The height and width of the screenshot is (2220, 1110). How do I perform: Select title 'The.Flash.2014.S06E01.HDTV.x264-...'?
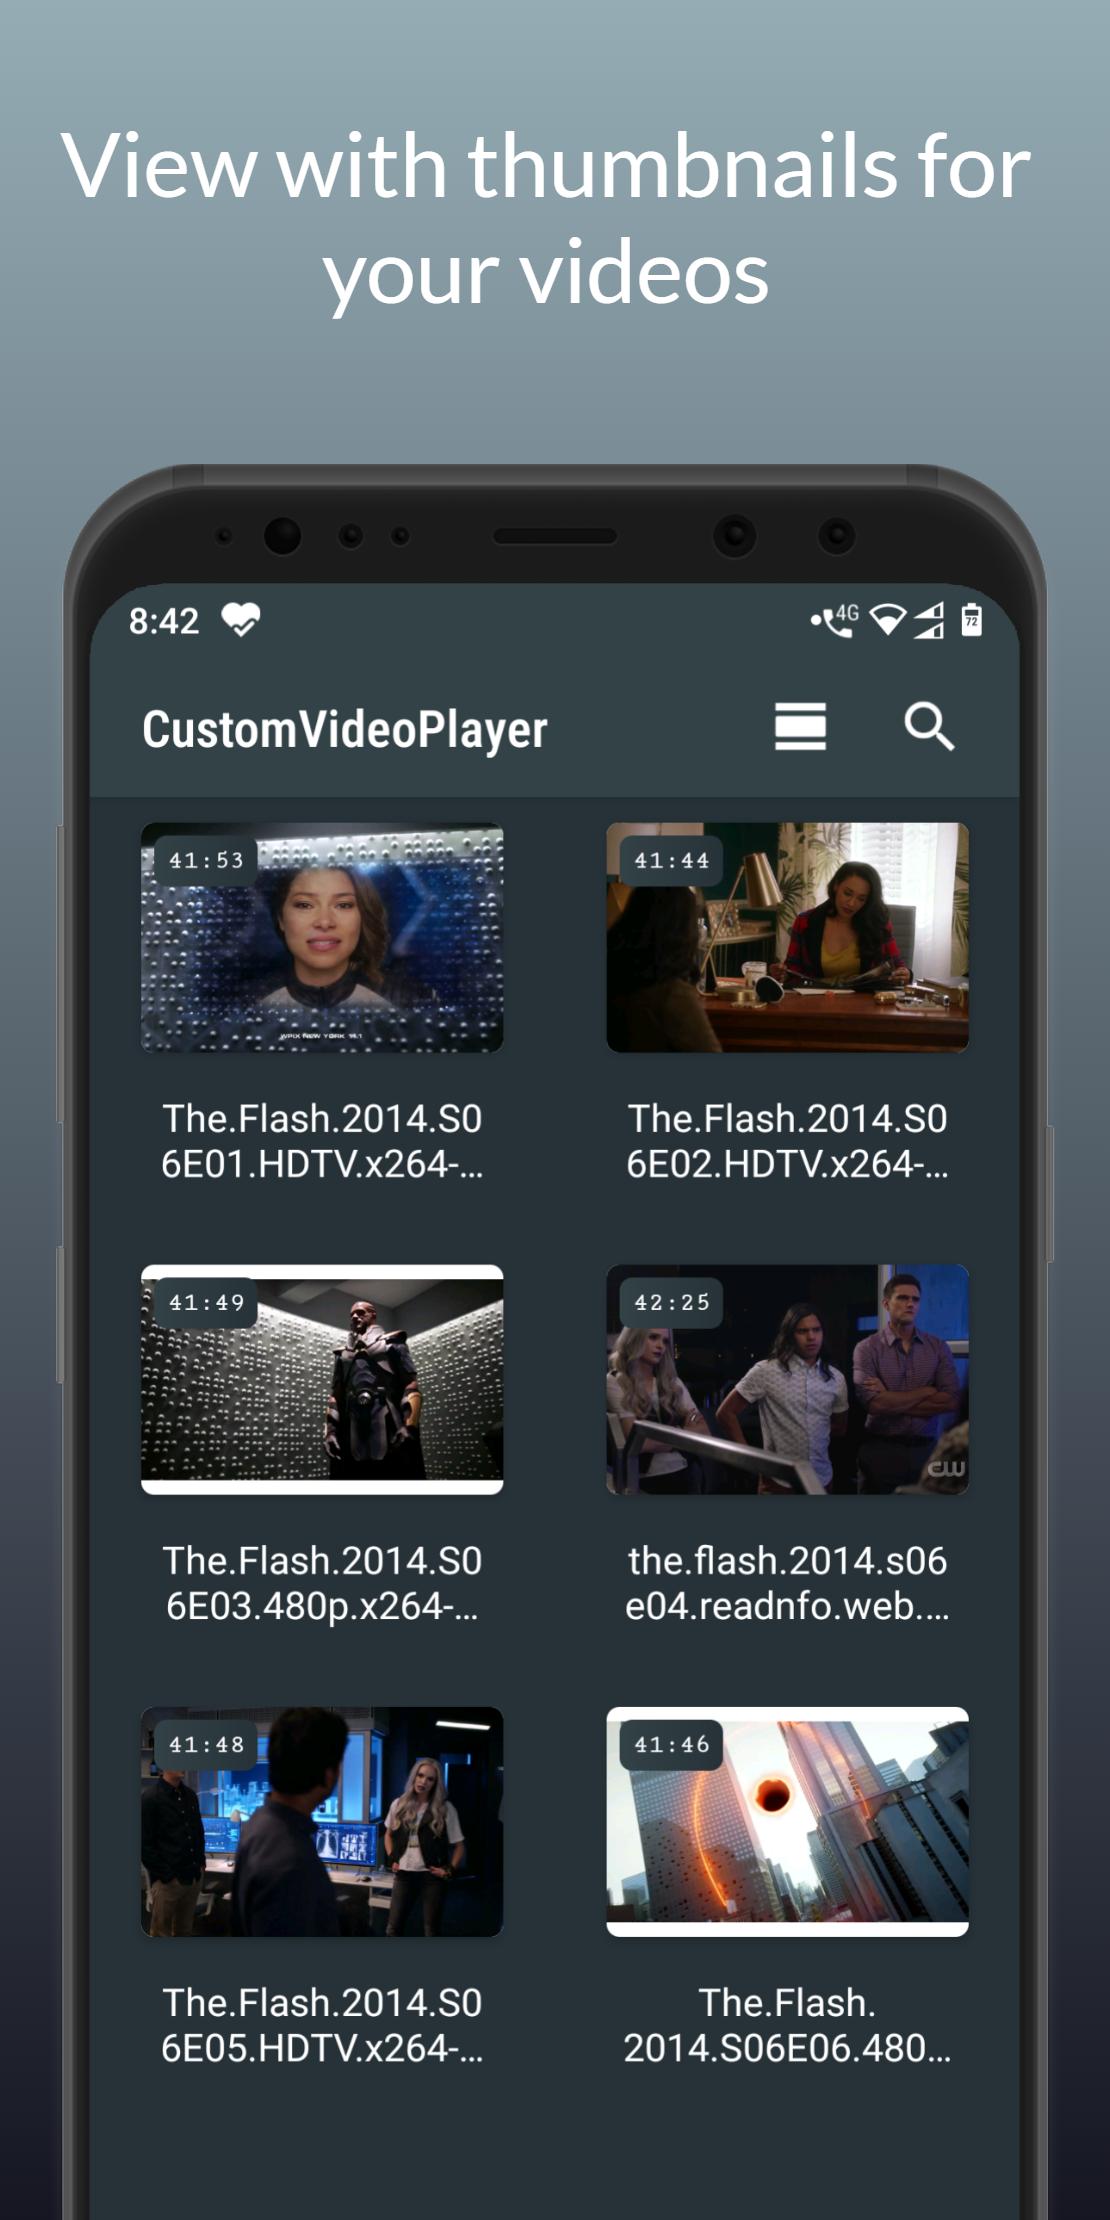pyautogui.click(x=322, y=1141)
